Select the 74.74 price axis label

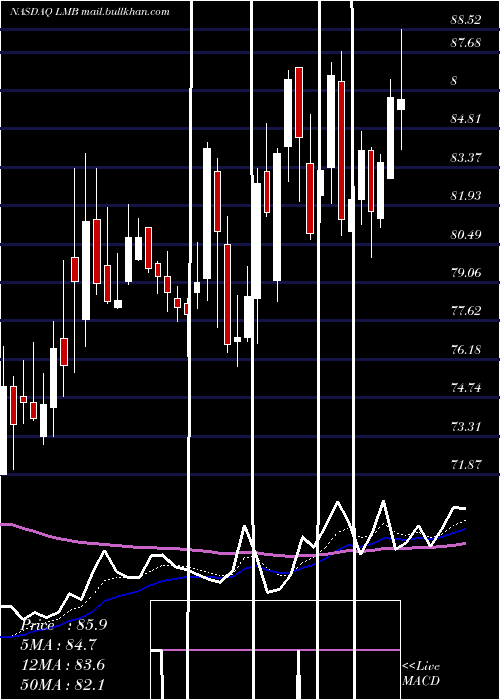(466, 388)
